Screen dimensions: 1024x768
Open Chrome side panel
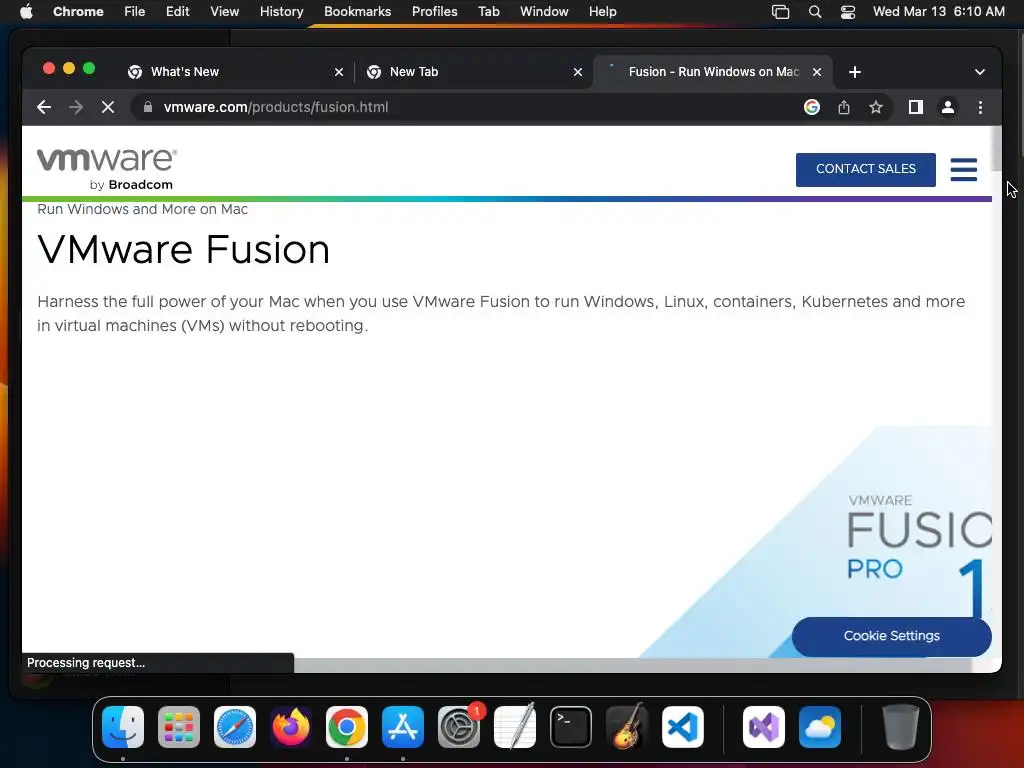coord(916,107)
